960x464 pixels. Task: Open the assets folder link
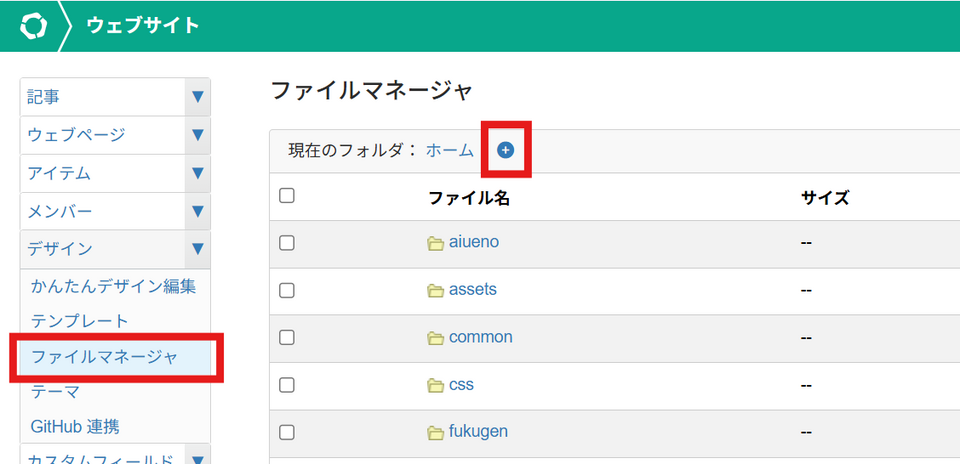473,290
